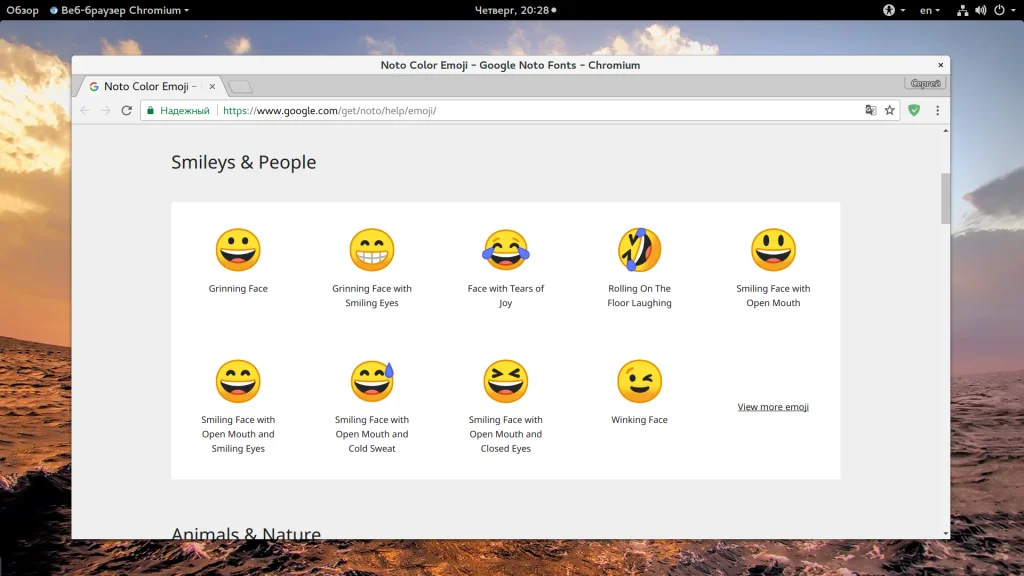Open the Обзор activities overview
Image resolution: width=1024 pixels, height=576 pixels.
[22, 10]
